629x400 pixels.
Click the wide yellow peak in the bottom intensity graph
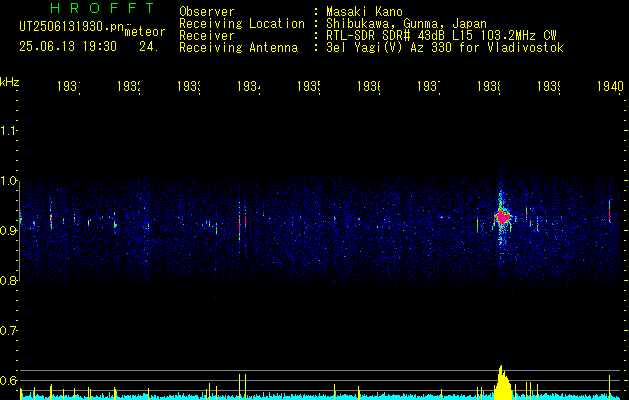(x=501, y=383)
